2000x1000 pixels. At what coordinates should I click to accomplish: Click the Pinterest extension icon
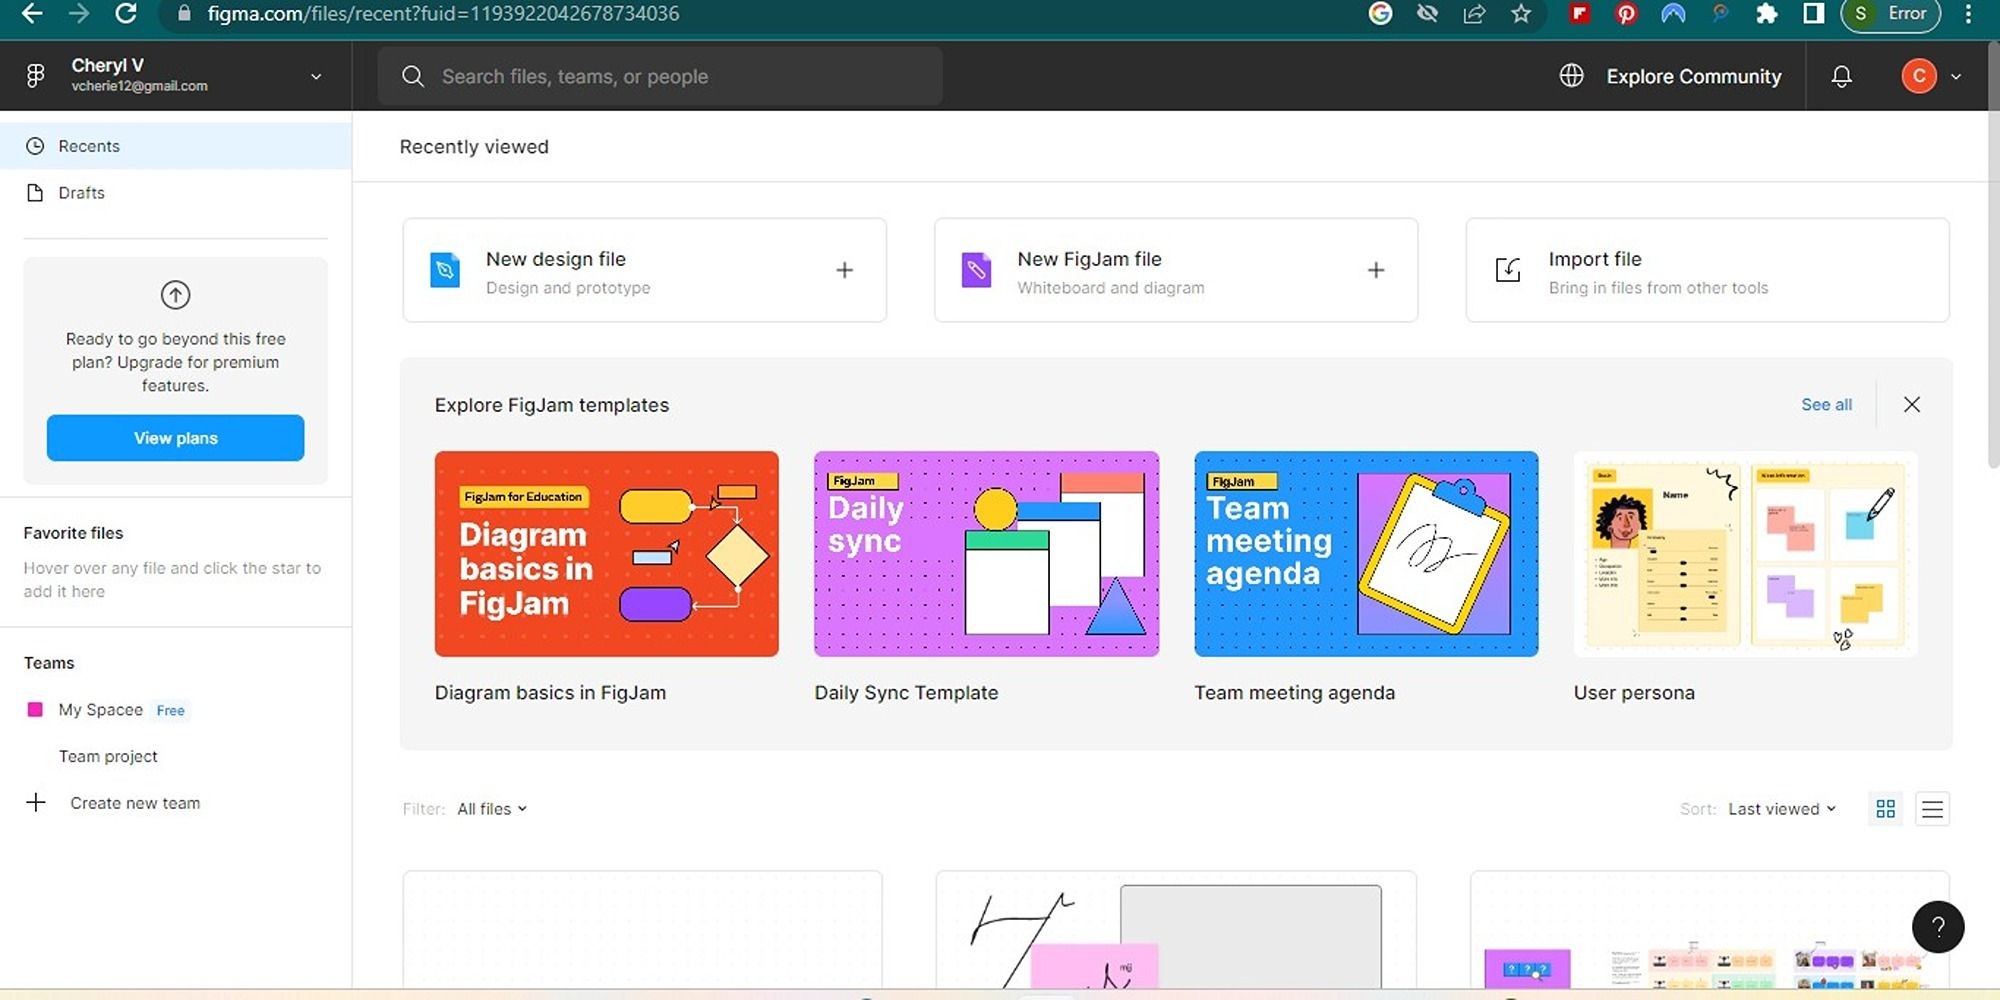[x=1626, y=14]
